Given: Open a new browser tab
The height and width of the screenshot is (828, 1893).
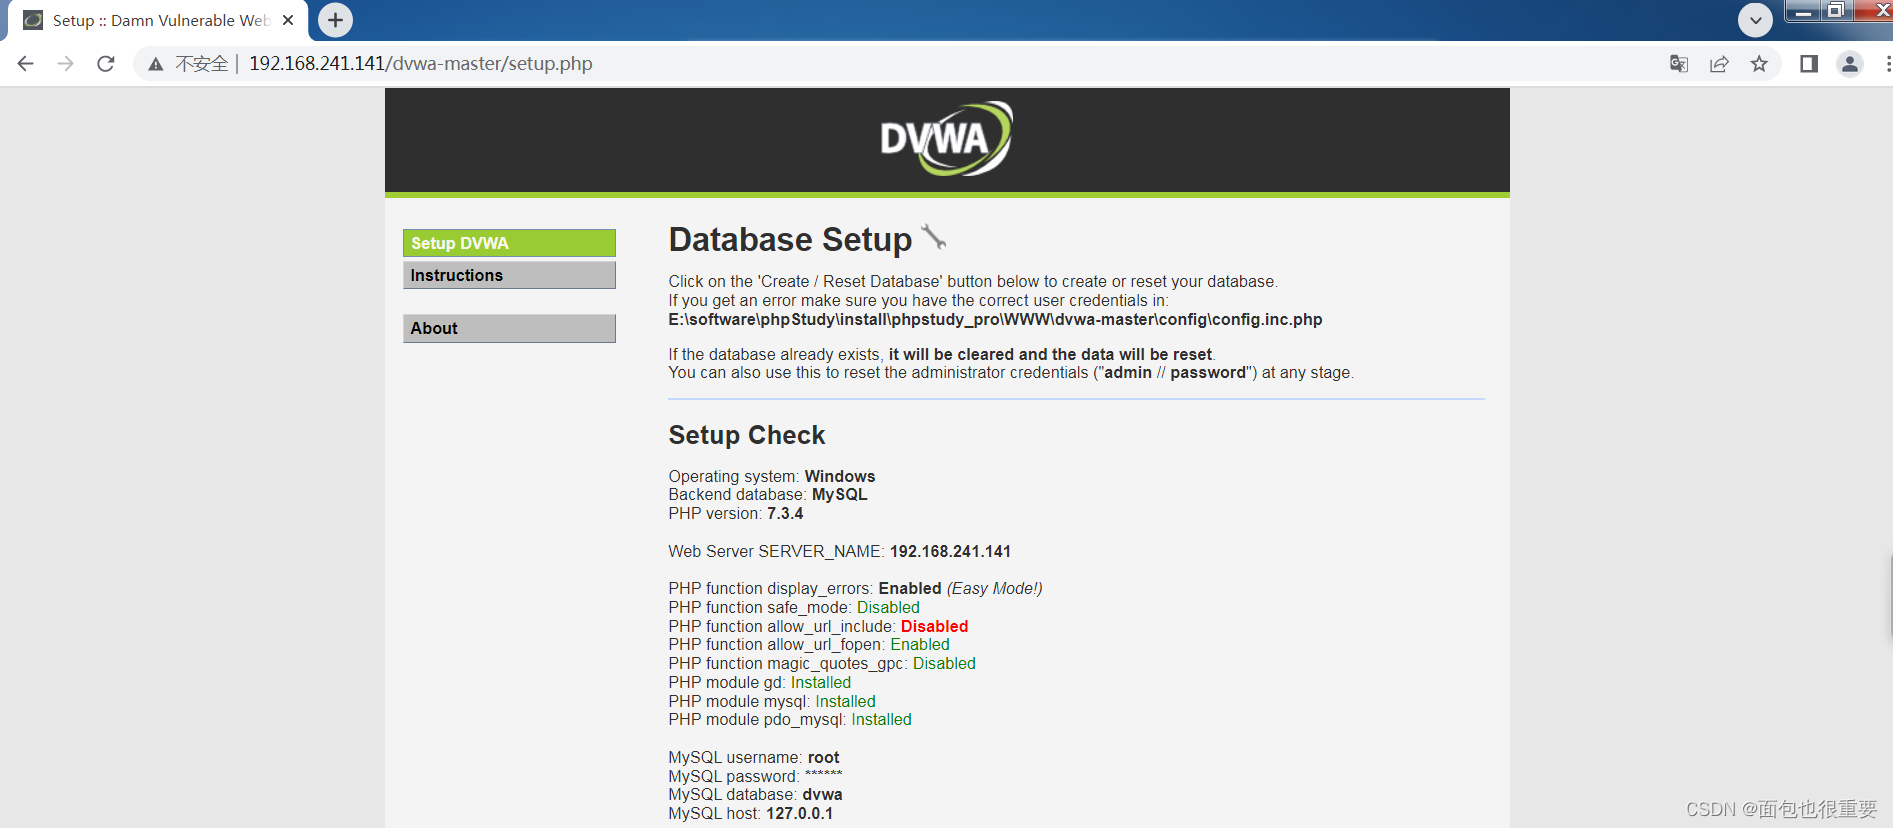Looking at the screenshot, I should click(x=335, y=20).
